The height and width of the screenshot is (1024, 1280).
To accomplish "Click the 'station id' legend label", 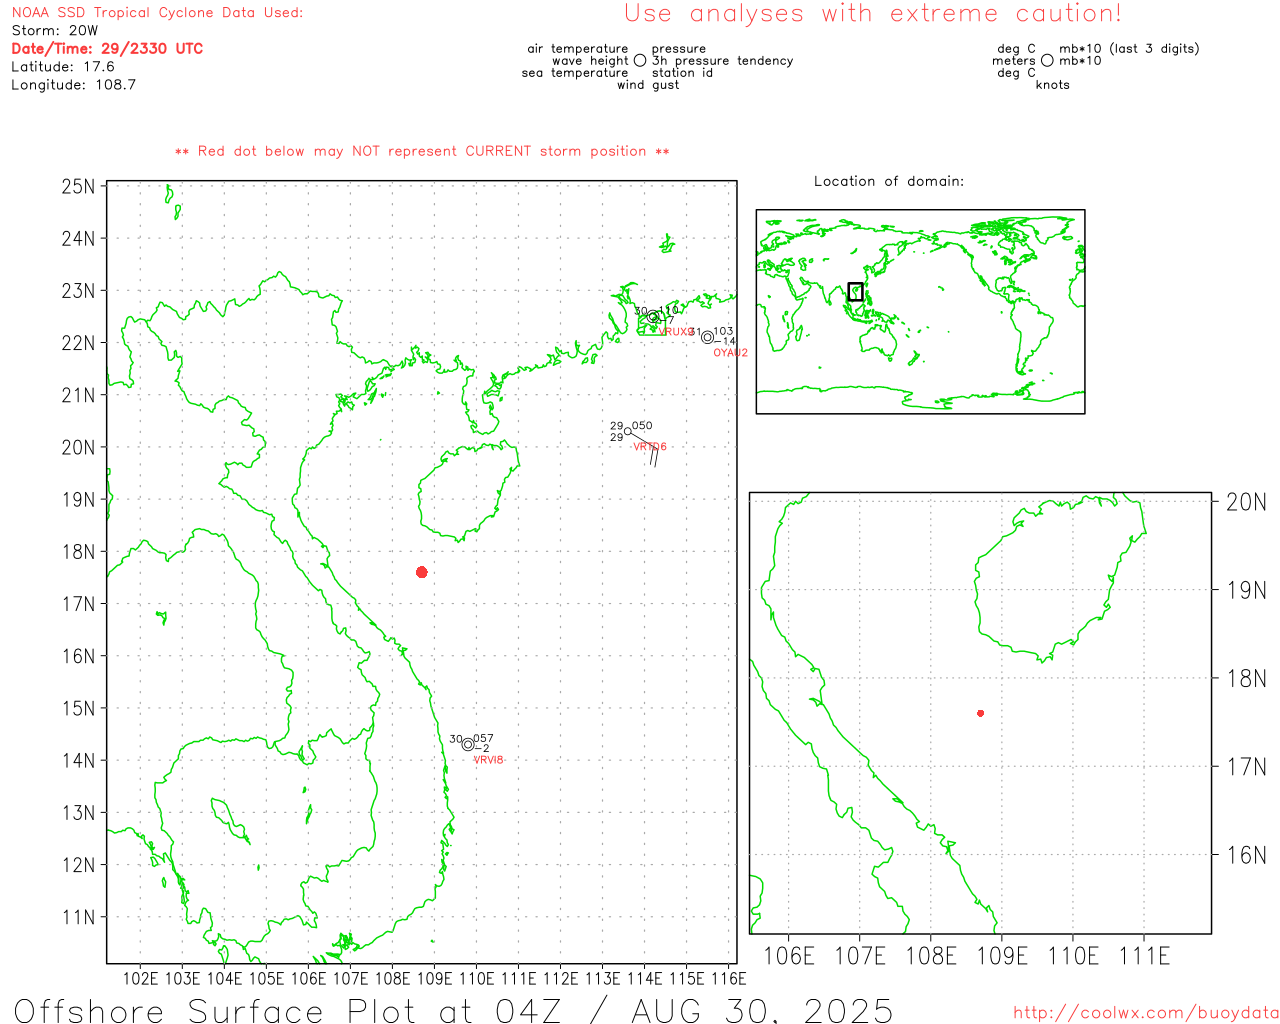I will pos(682,73).
